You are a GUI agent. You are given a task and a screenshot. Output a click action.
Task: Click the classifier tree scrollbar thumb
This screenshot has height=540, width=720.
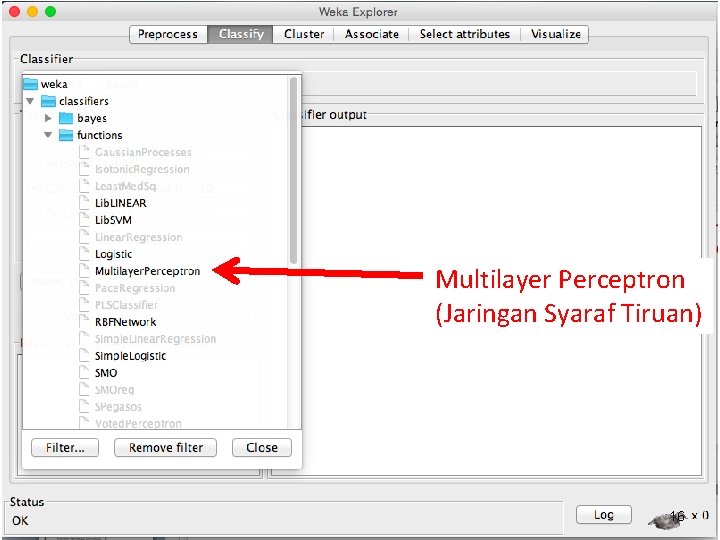(293, 170)
